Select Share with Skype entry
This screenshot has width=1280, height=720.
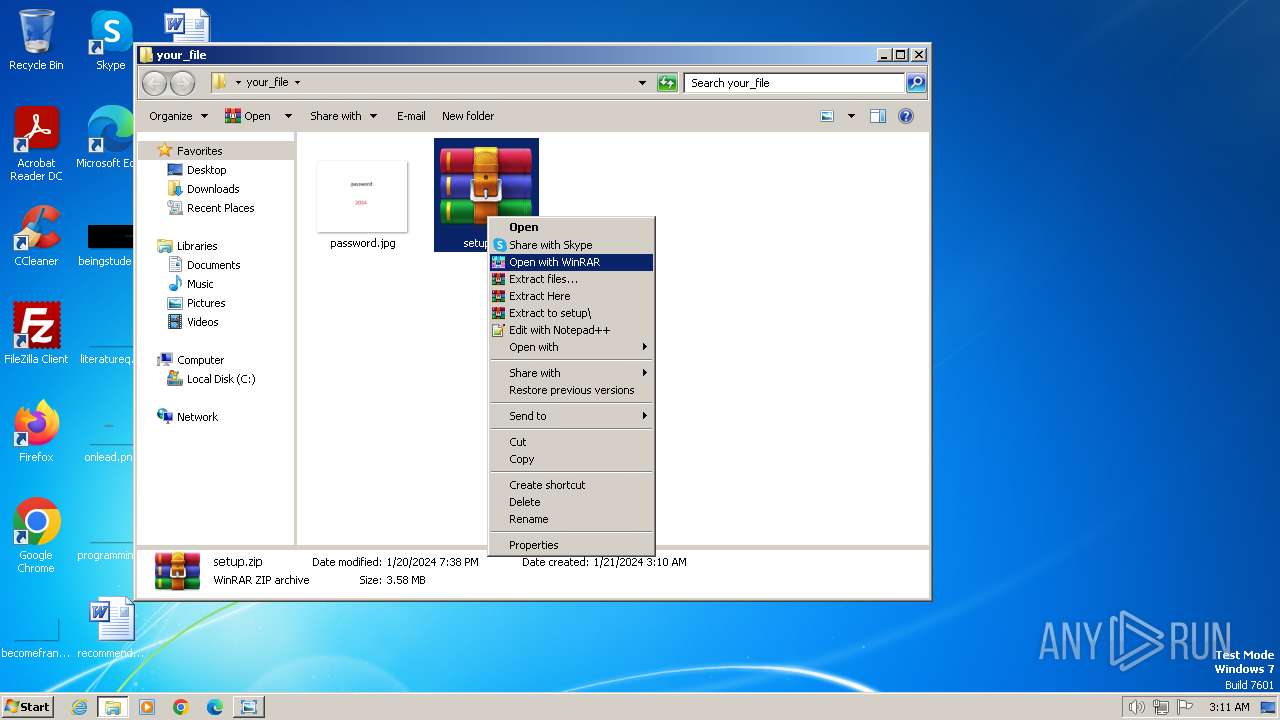point(571,245)
